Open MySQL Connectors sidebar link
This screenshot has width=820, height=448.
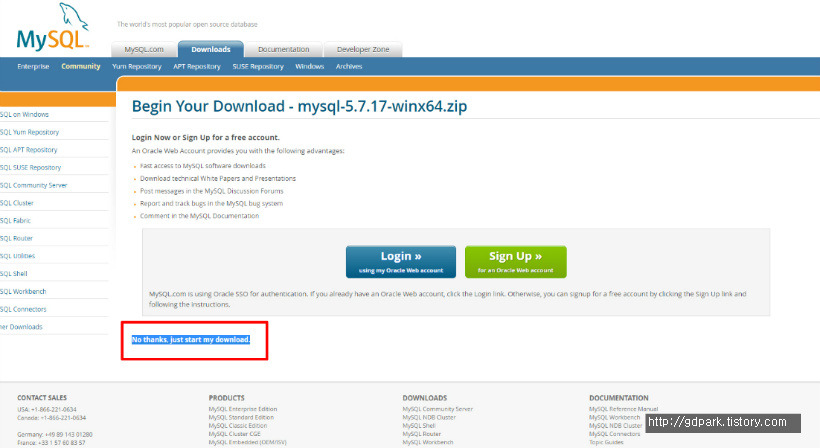(23, 309)
